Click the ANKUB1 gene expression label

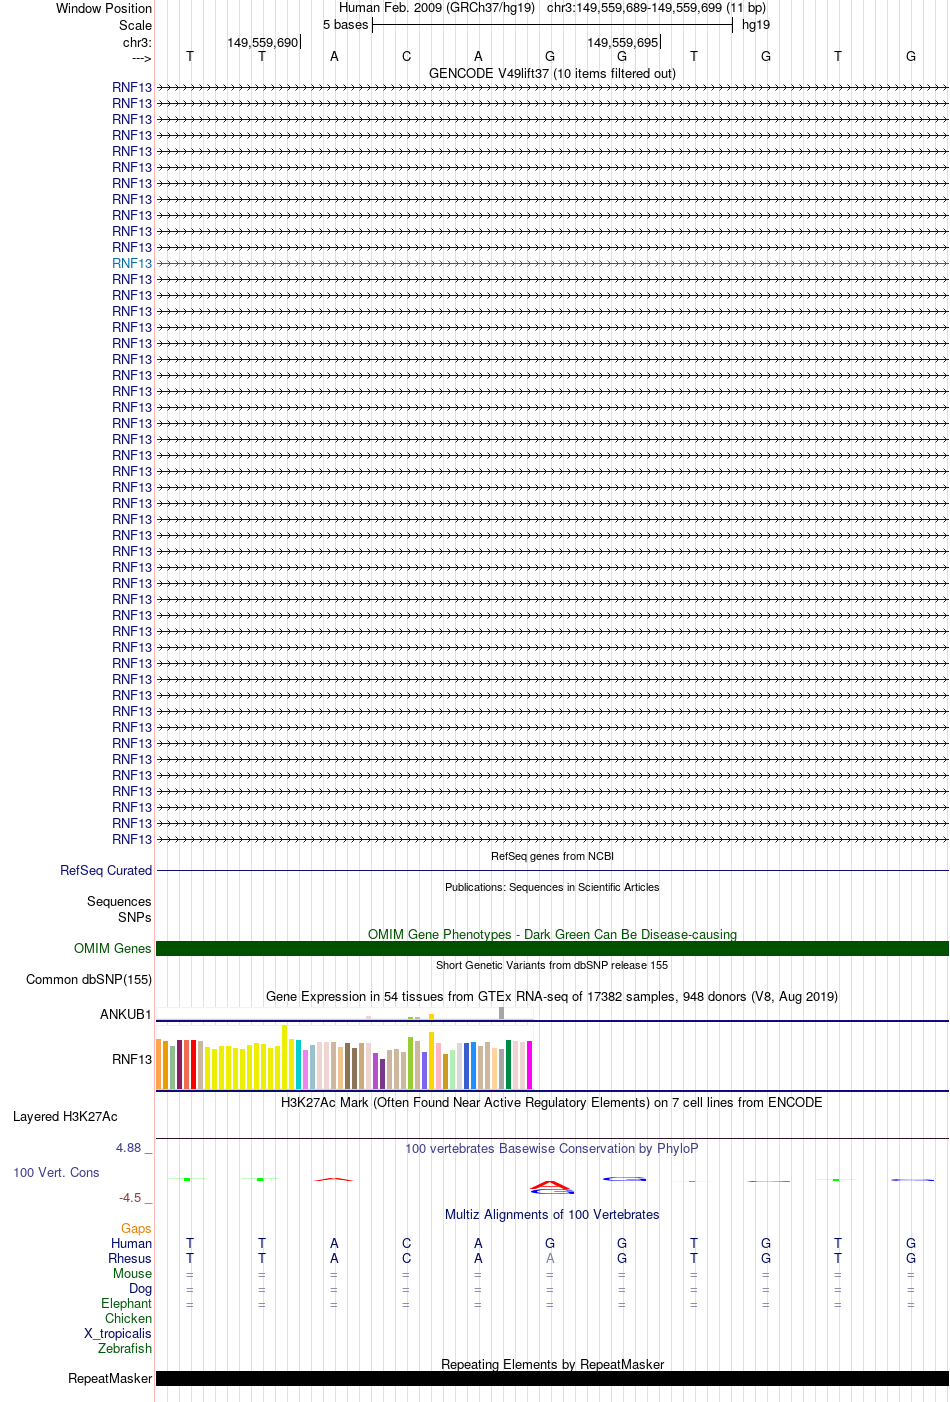pos(126,1014)
